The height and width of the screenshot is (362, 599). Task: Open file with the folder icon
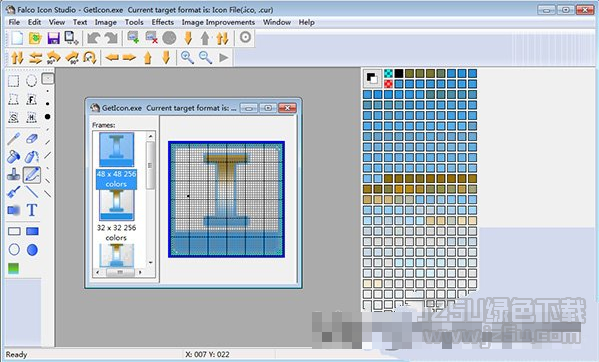[x=35, y=38]
